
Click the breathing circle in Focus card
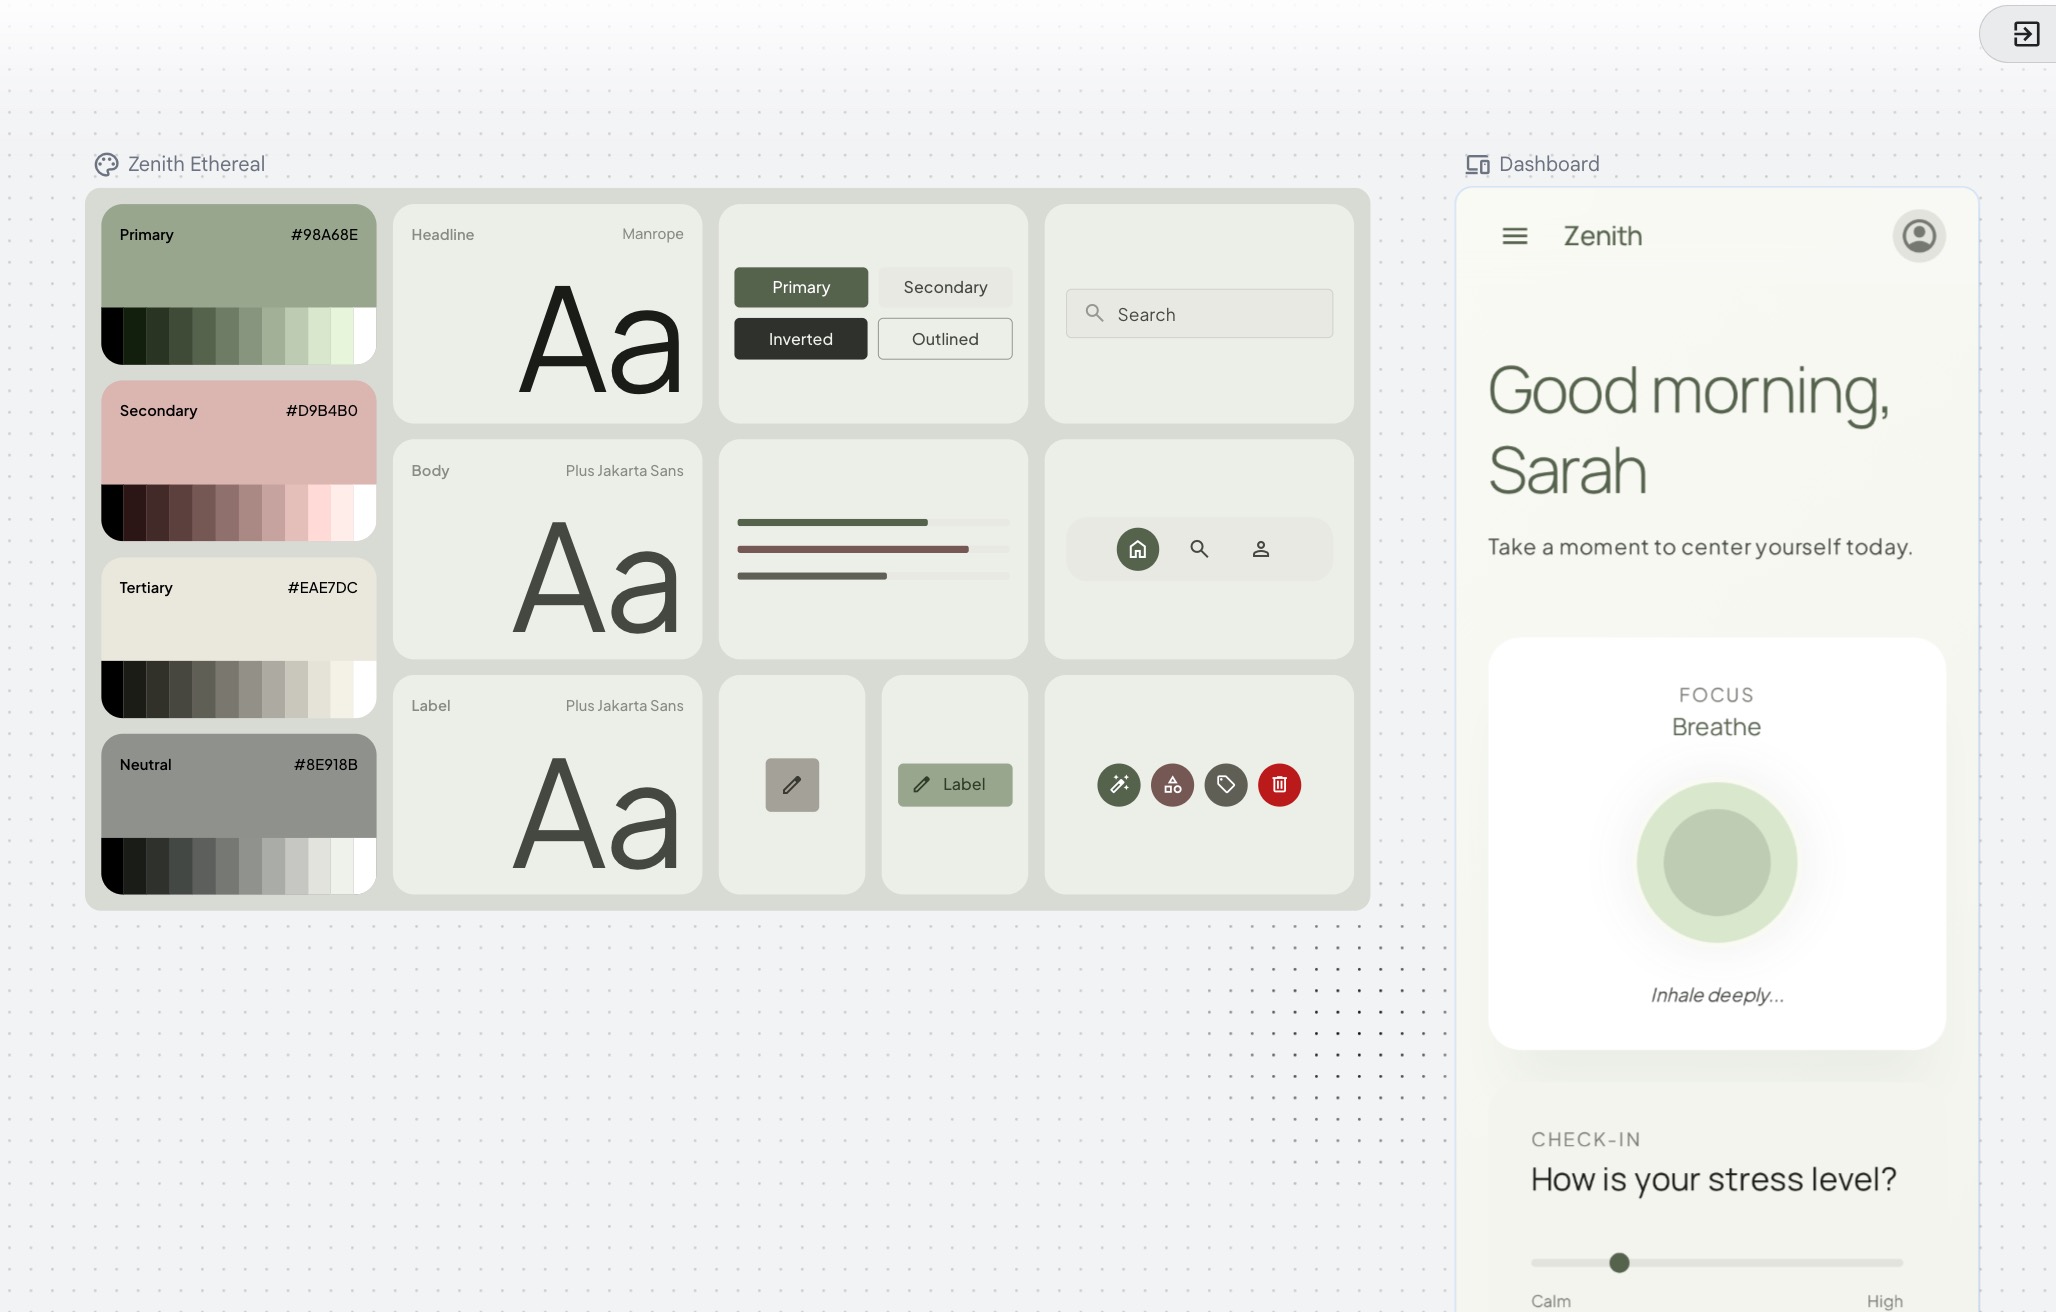pos(1717,862)
